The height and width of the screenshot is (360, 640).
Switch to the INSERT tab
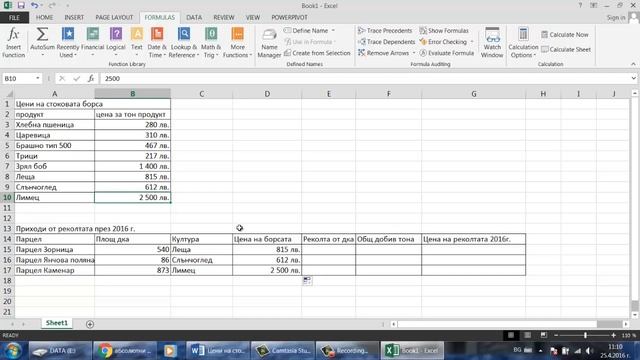[74, 18]
